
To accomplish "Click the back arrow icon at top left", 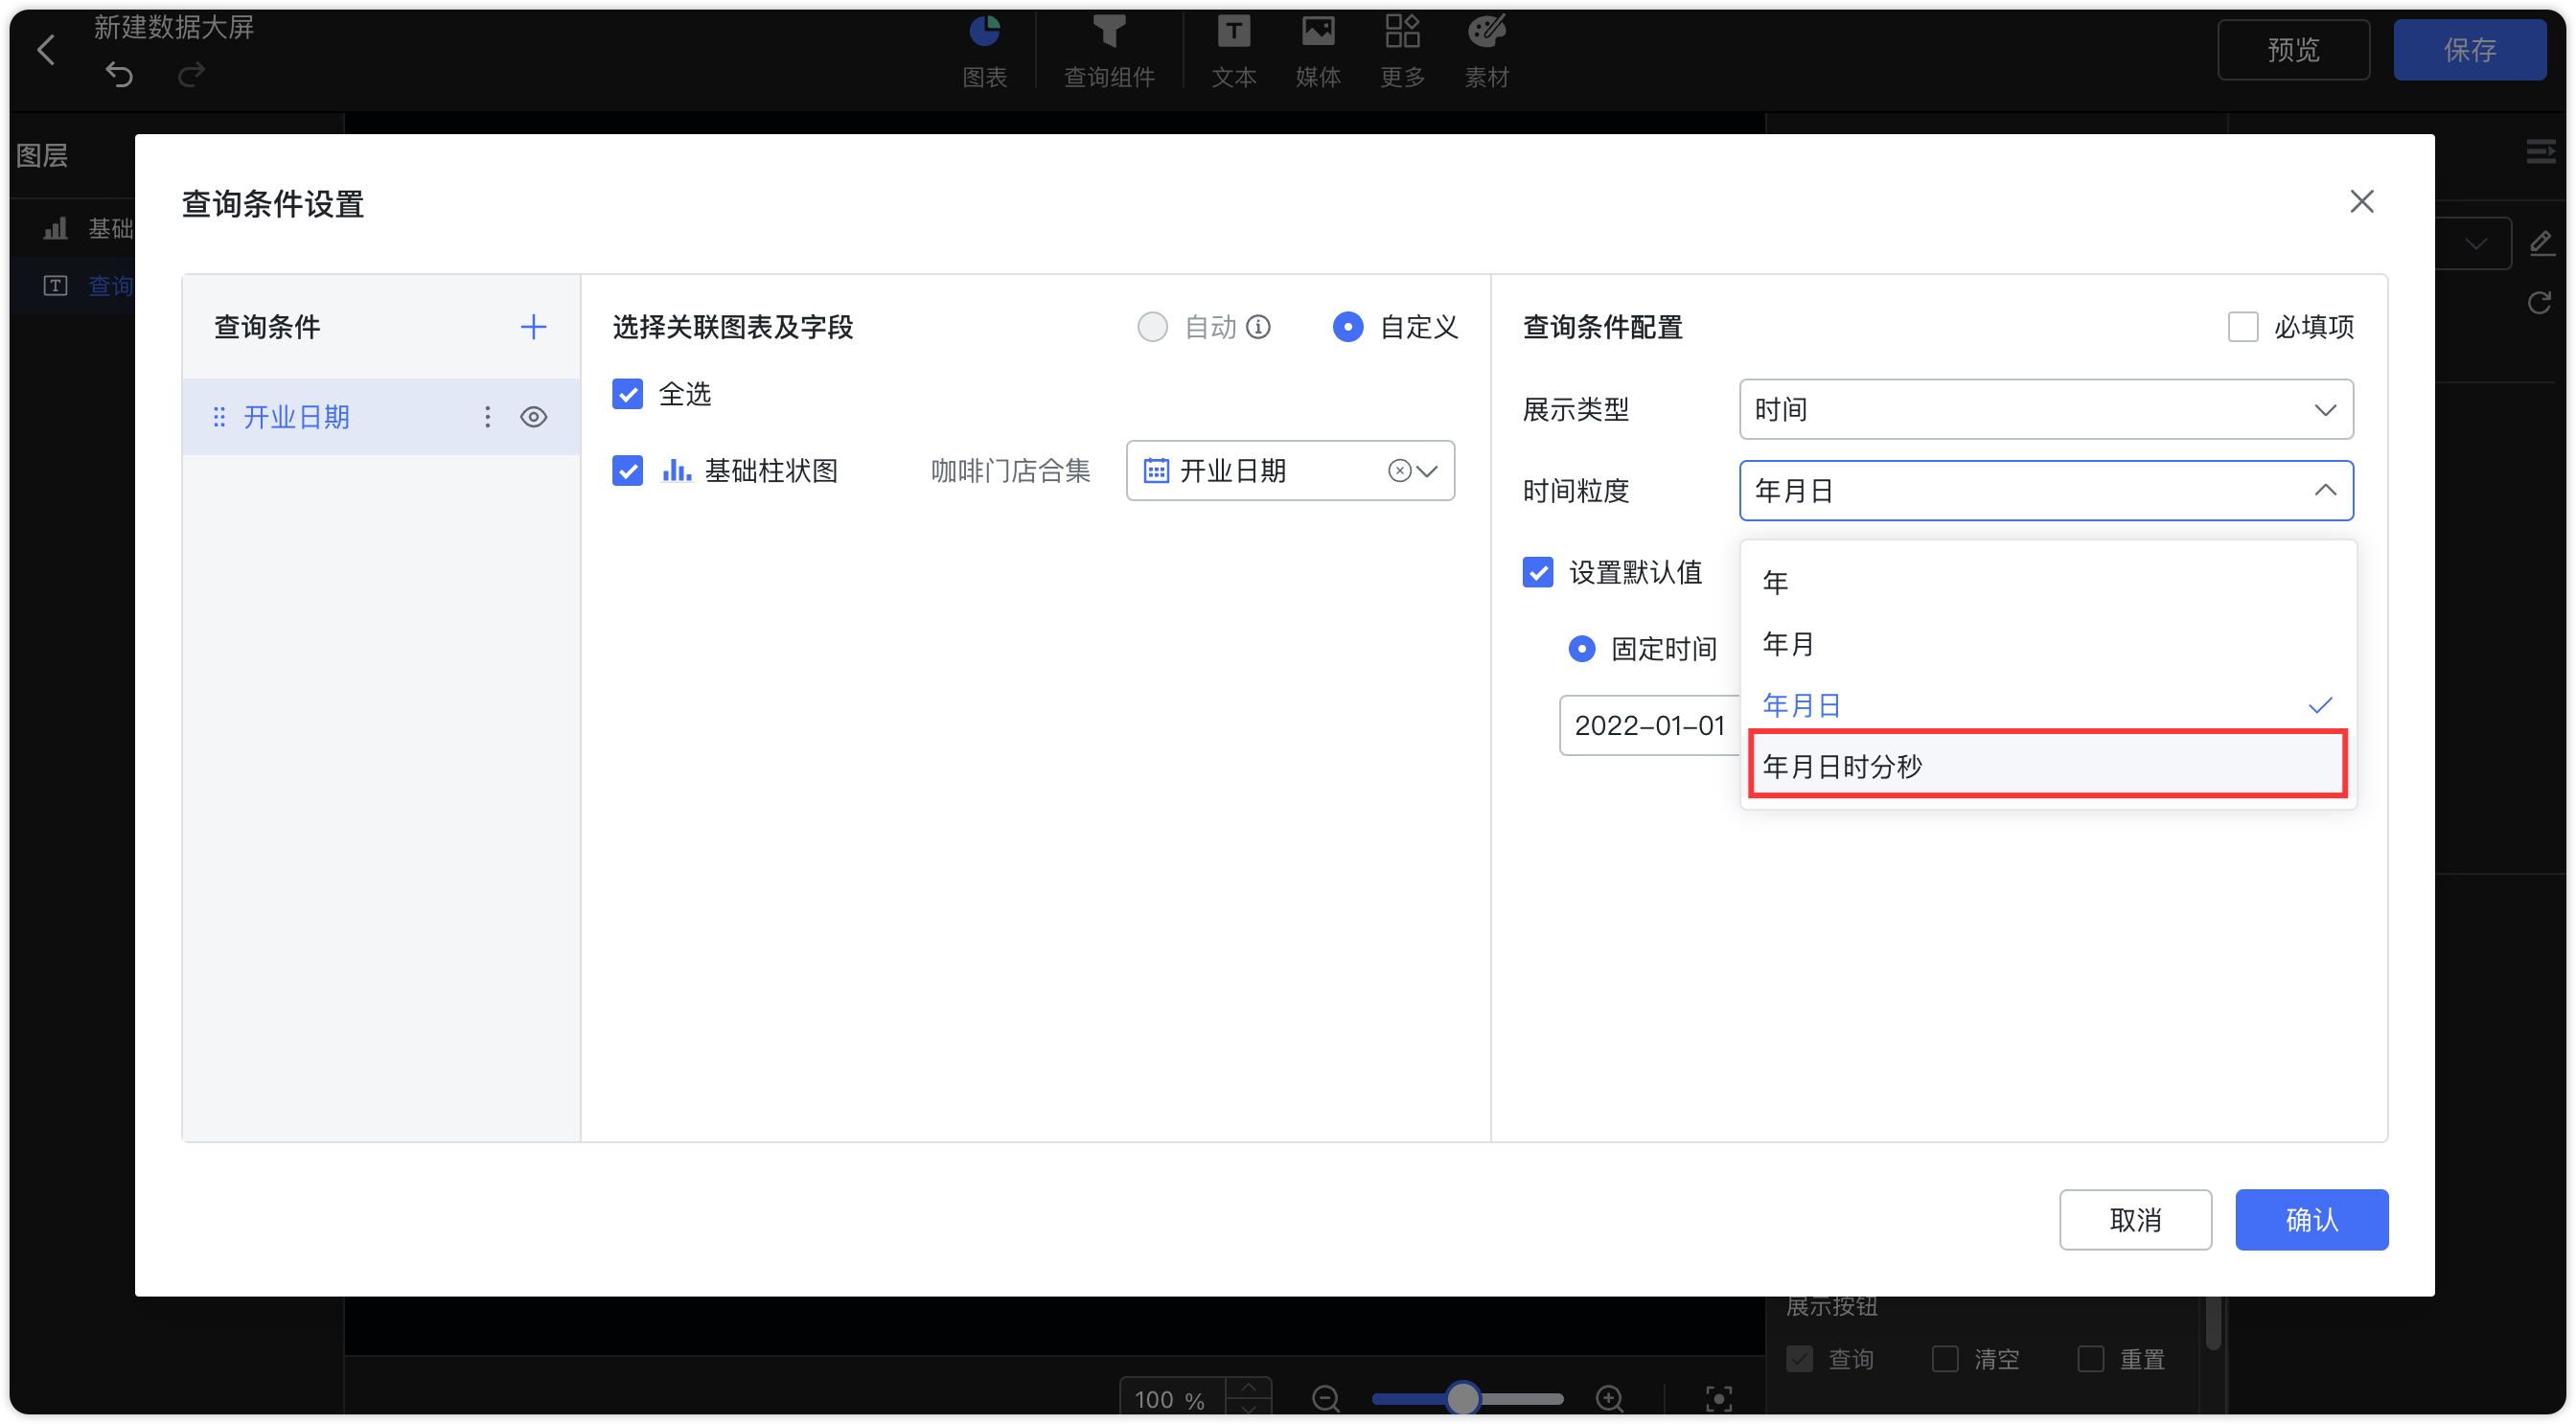I will 46,50.
